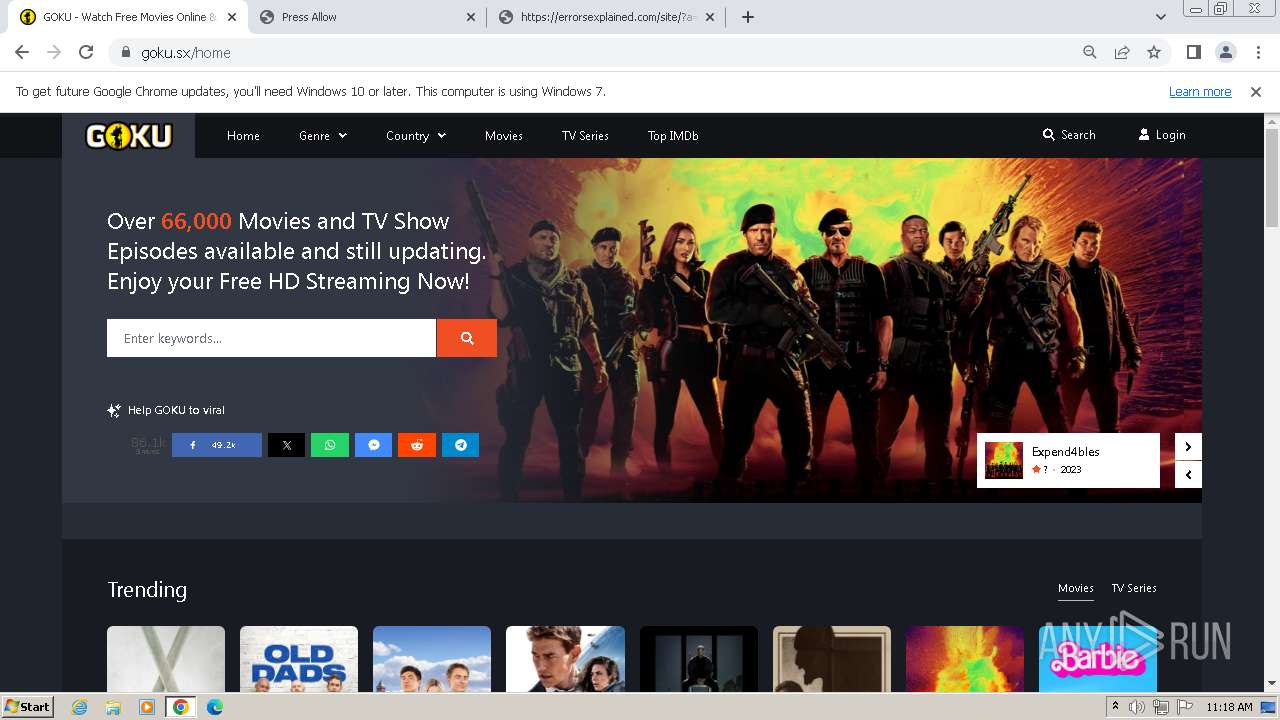Share on Reddit icon
Image resolution: width=1280 pixels, height=720 pixels.
[x=417, y=445]
